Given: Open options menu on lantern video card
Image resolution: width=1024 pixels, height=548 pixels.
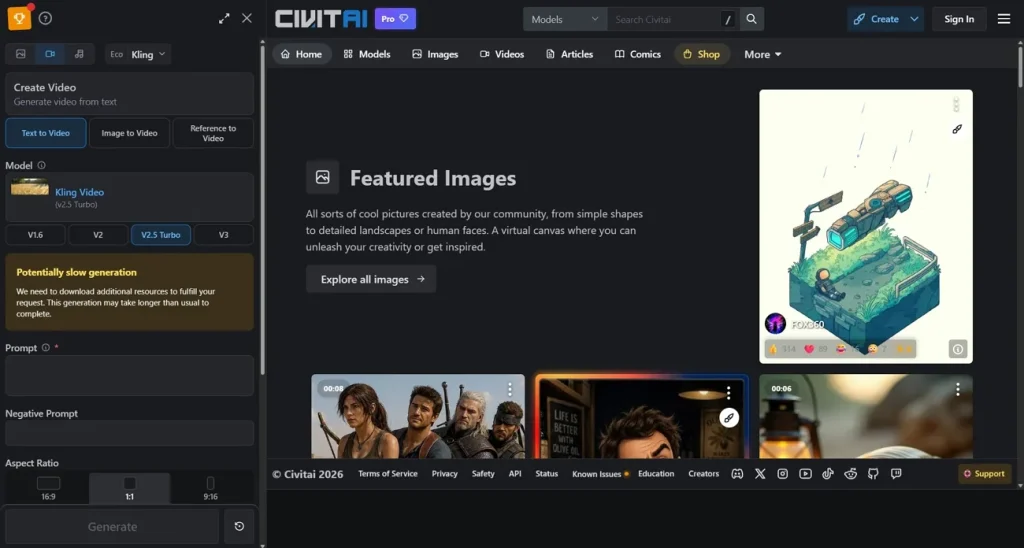Looking at the screenshot, I should [957, 390].
